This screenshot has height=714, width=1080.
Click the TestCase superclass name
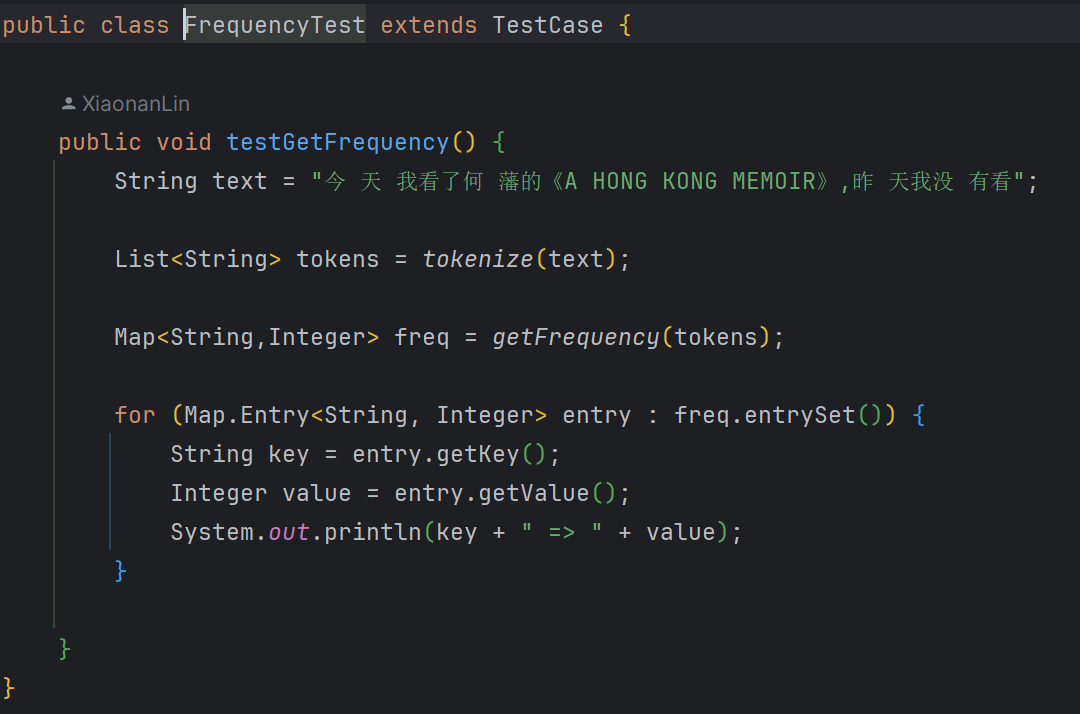coord(547,25)
